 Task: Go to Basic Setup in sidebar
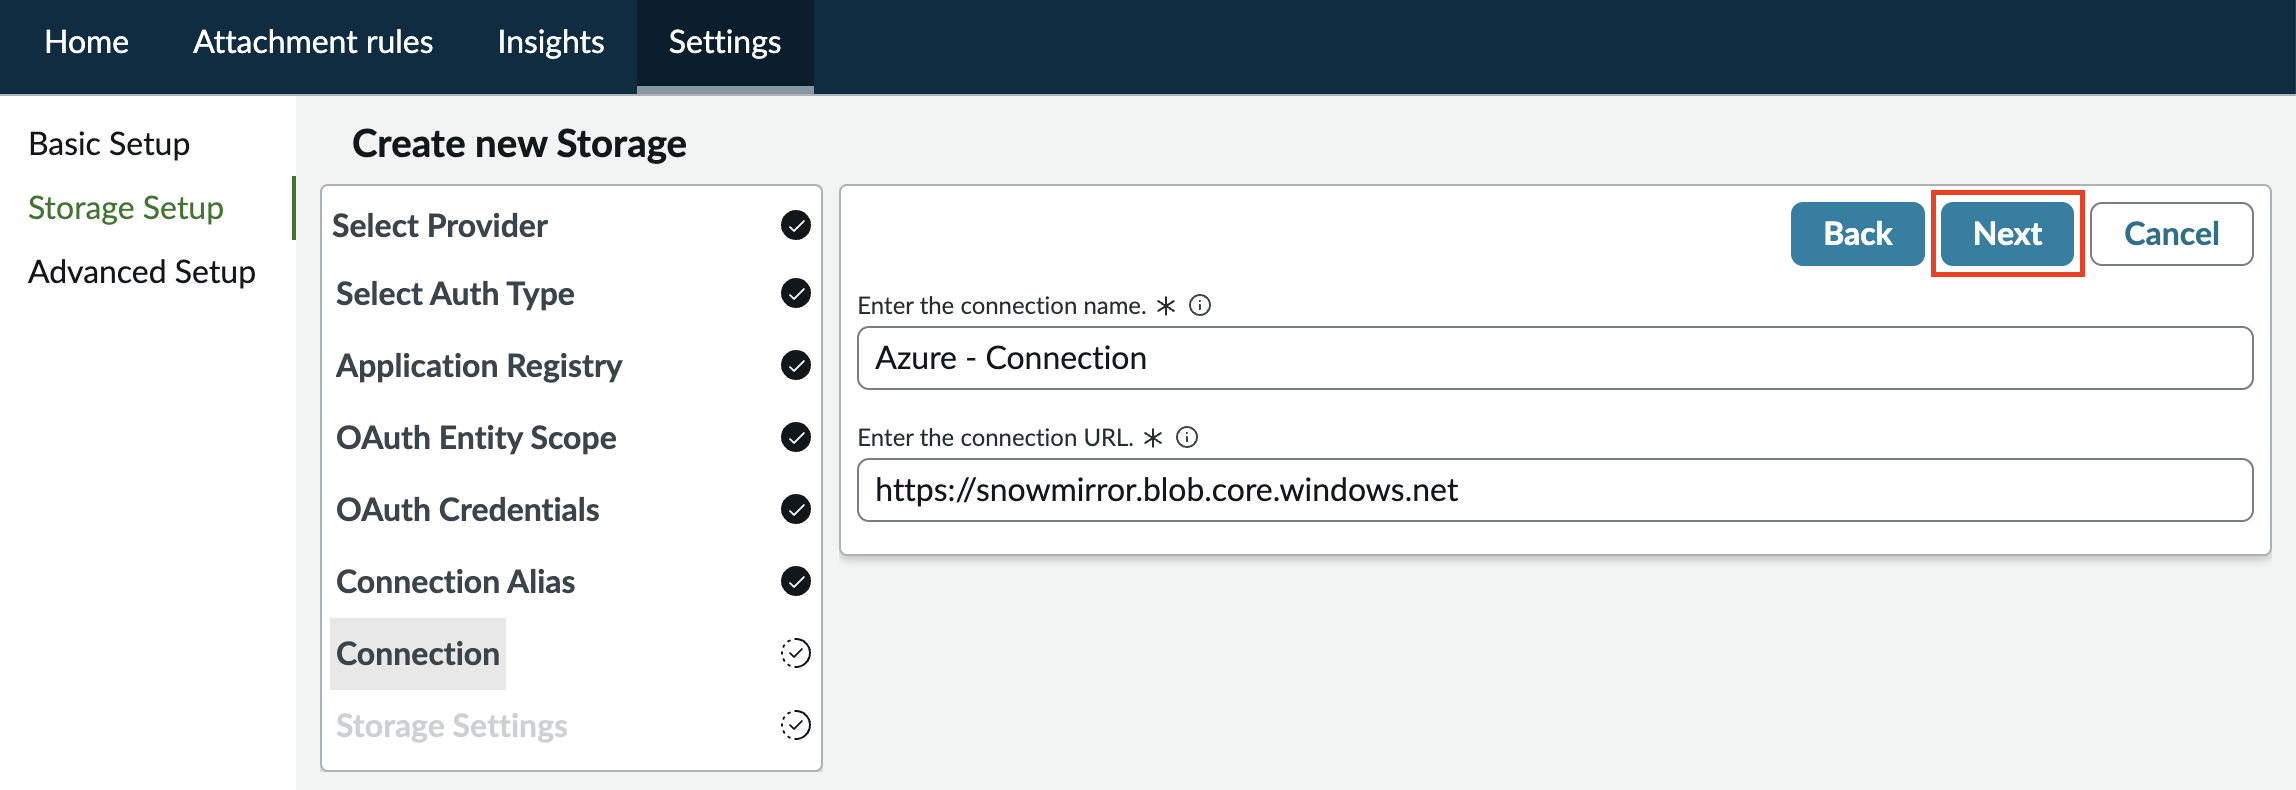pyautogui.click(x=109, y=144)
